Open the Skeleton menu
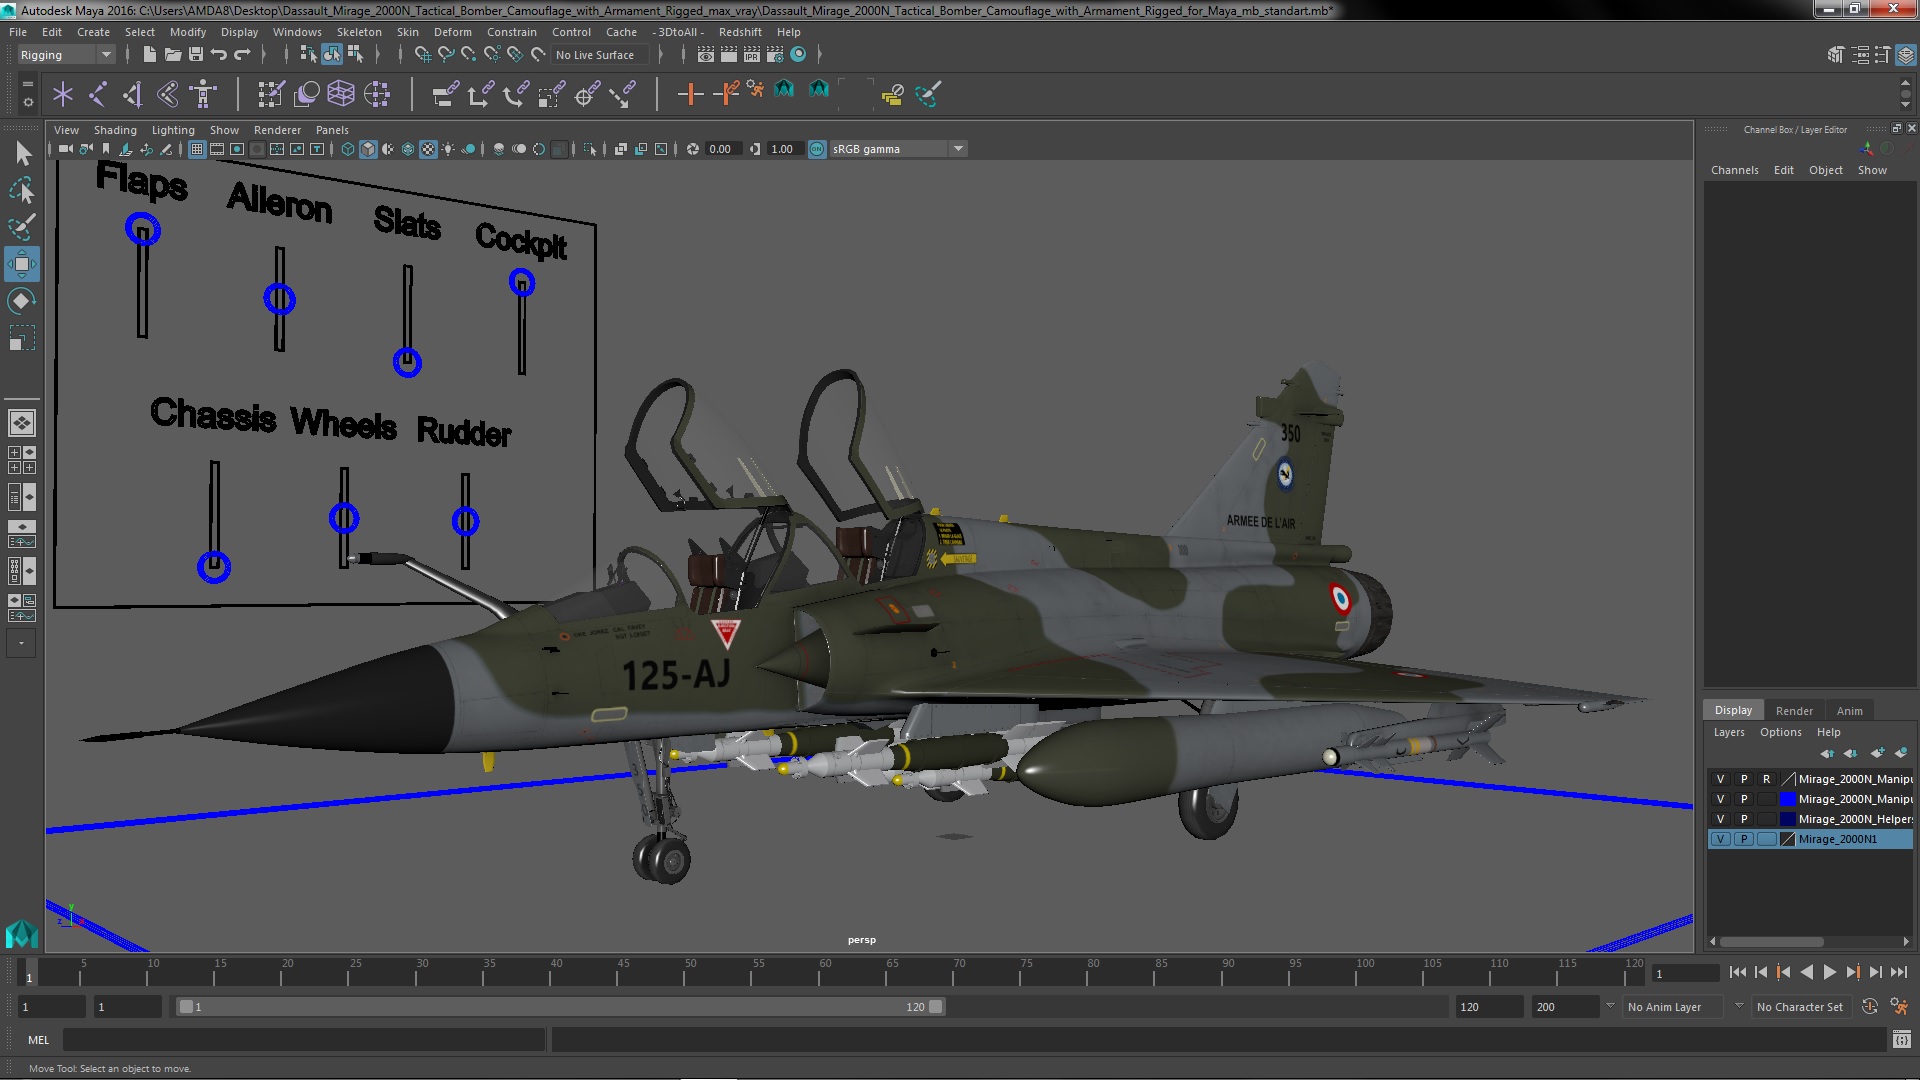Viewport: 1920px width, 1080px height. [x=359, y=32]
